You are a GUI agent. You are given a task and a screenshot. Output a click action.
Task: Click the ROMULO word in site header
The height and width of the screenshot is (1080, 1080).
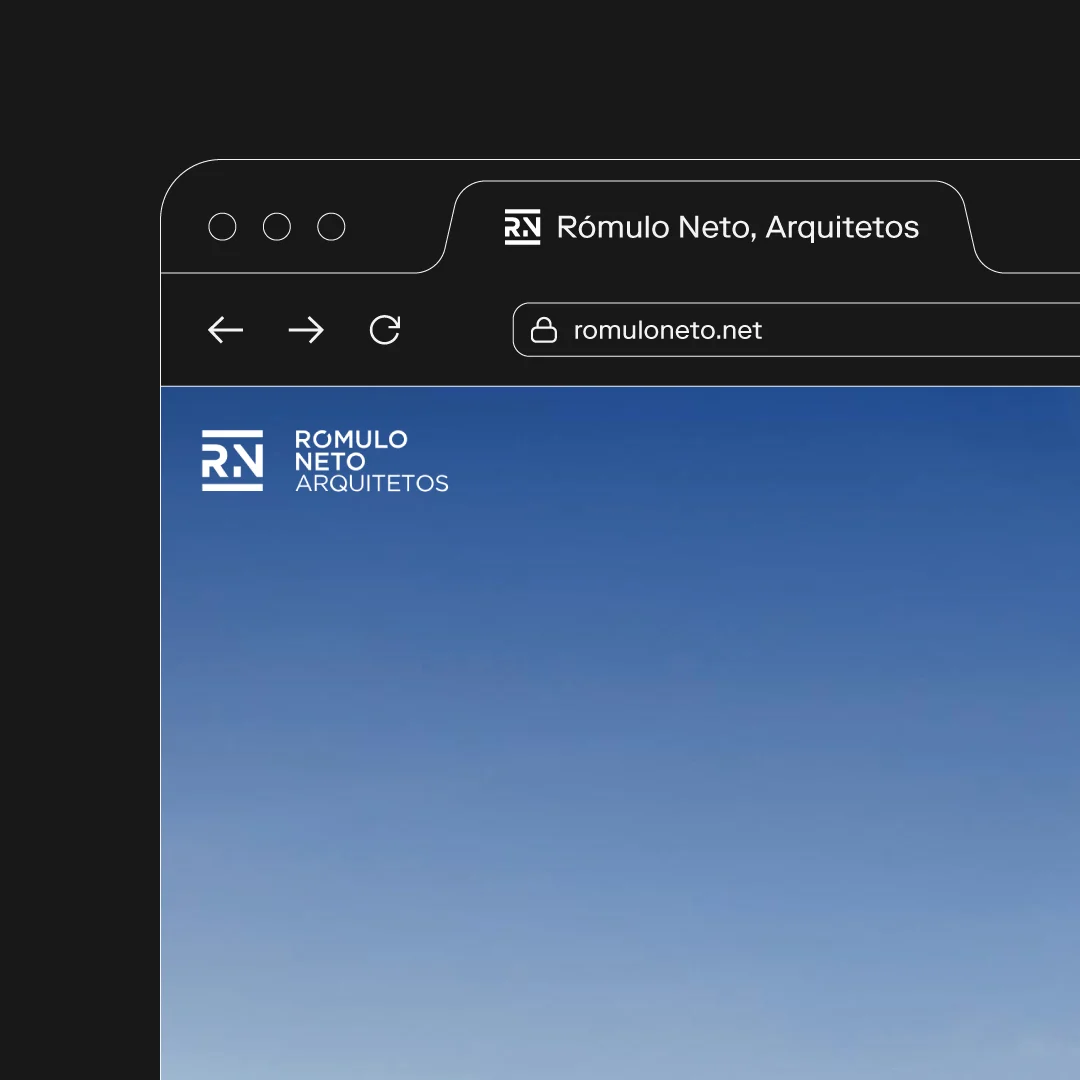tap(351, 439)
